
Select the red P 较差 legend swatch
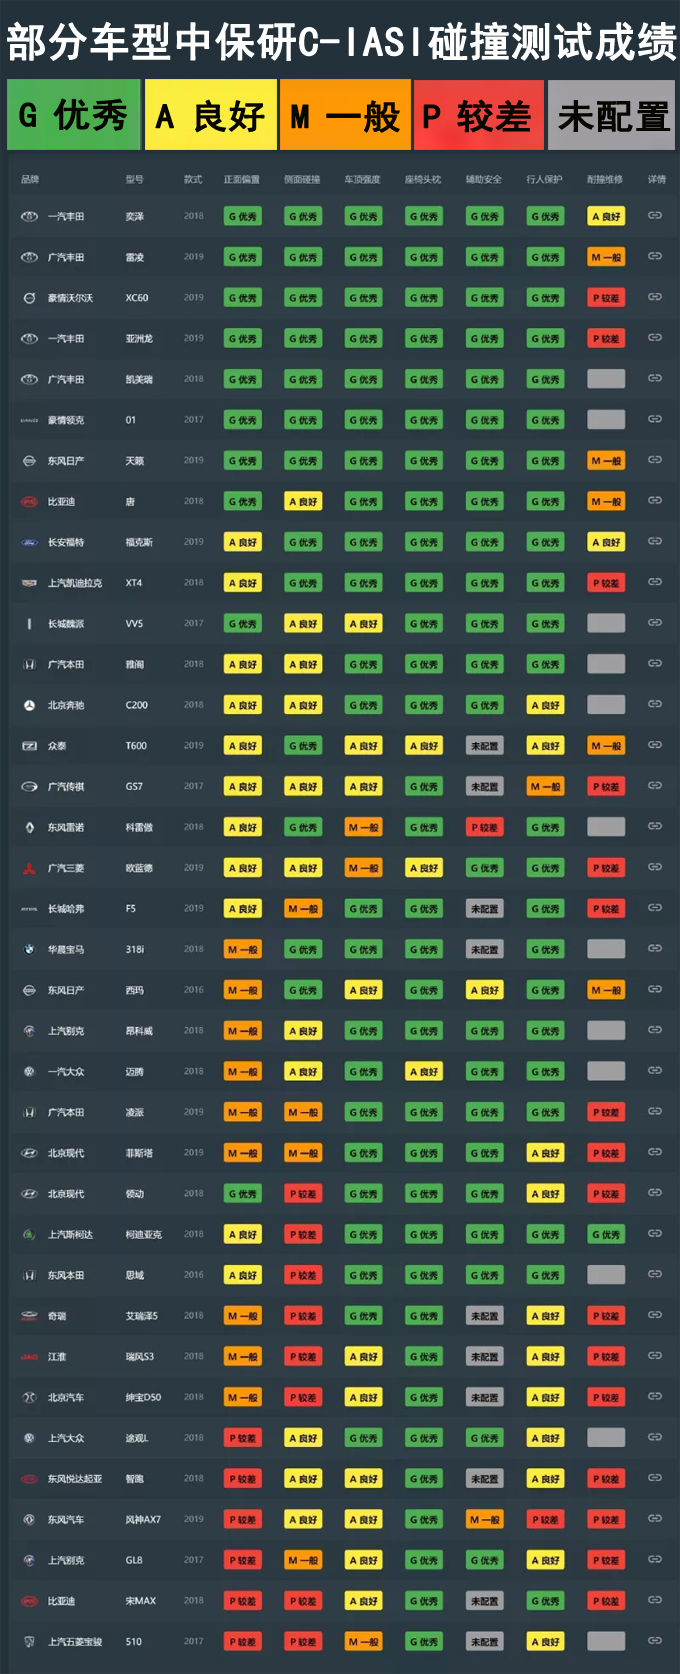pyautogui.click(x=479, y=115)
